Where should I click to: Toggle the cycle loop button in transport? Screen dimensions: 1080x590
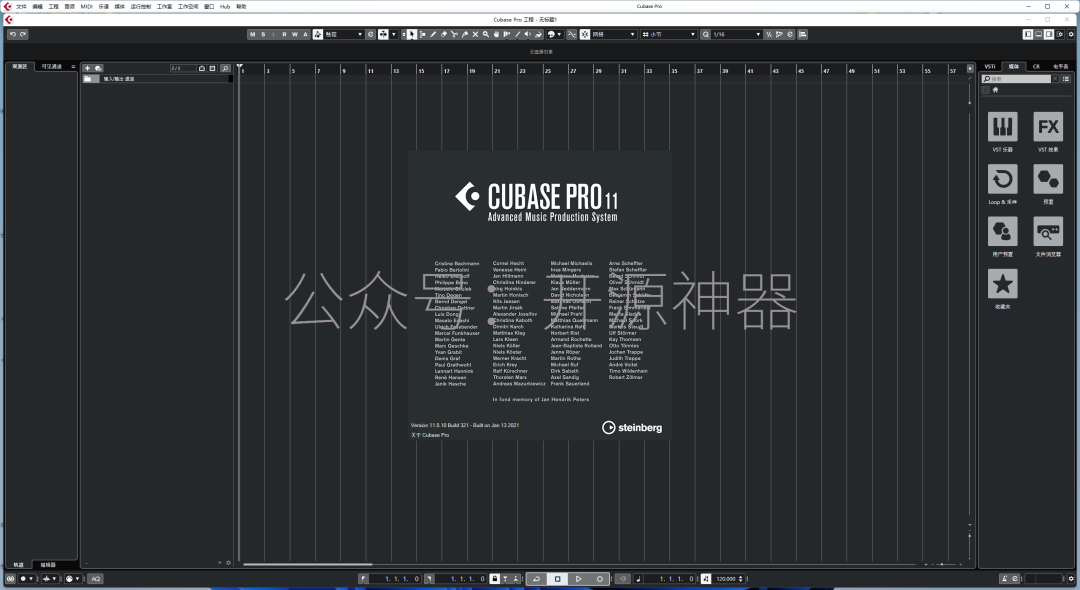pyautogui.click(x=536, y=579)
